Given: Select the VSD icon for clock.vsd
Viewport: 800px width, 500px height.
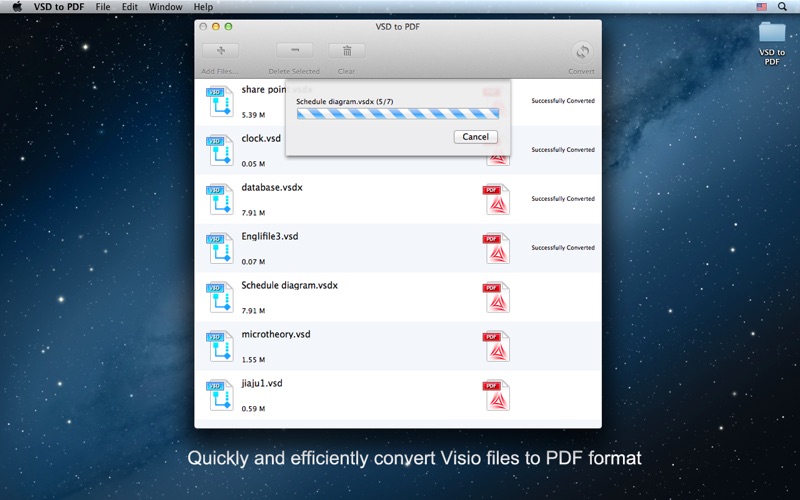Looking at the screenshot, I should tap(220, 150).
